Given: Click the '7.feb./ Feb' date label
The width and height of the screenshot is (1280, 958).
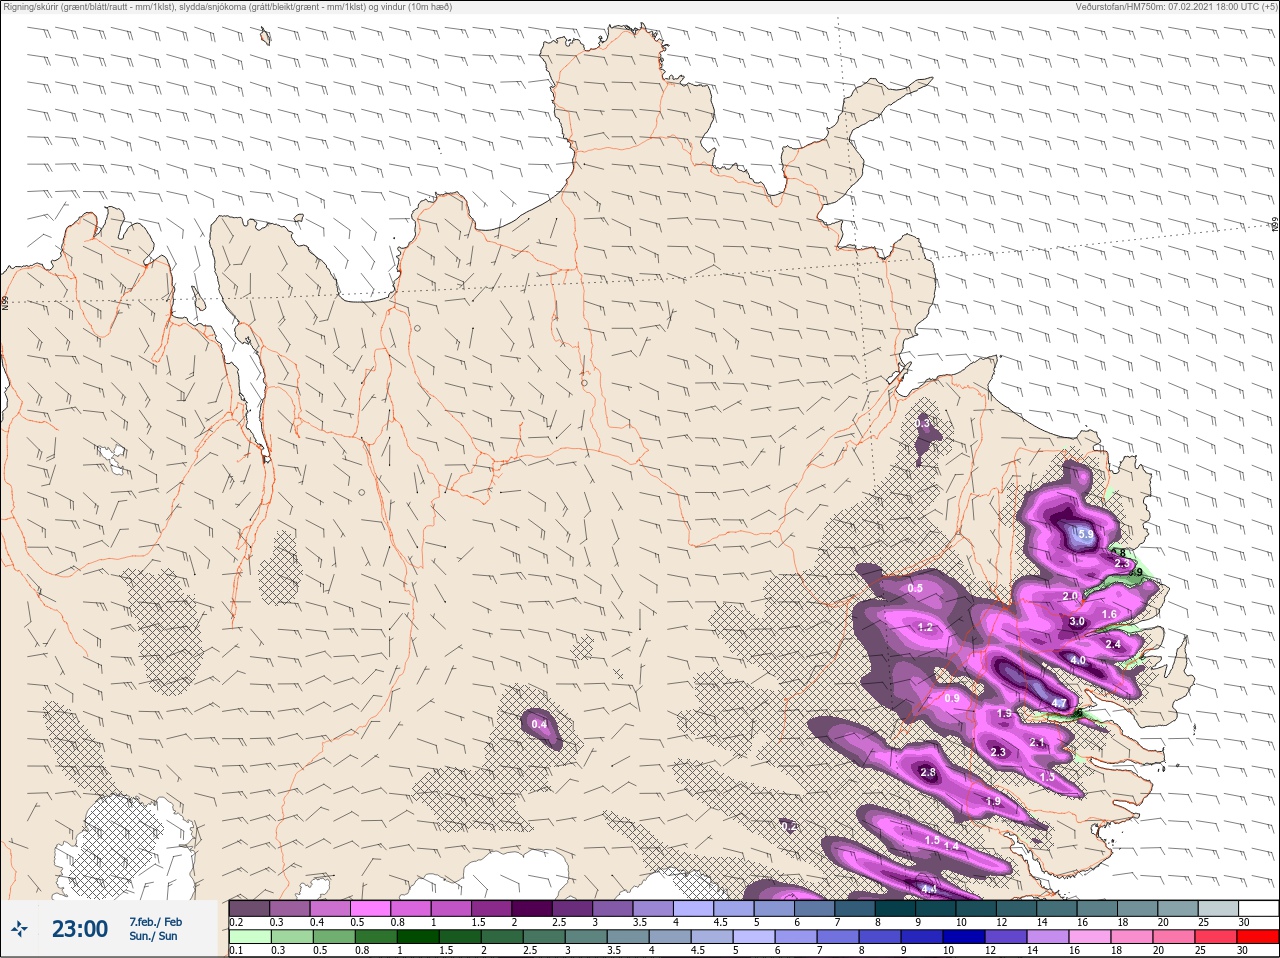Looking at the screenshot, I should tap(155, 922).
